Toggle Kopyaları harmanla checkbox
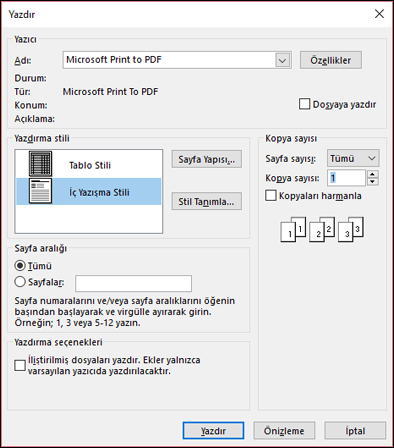This screenshot has width=394, height=448. tap(271, 195)
